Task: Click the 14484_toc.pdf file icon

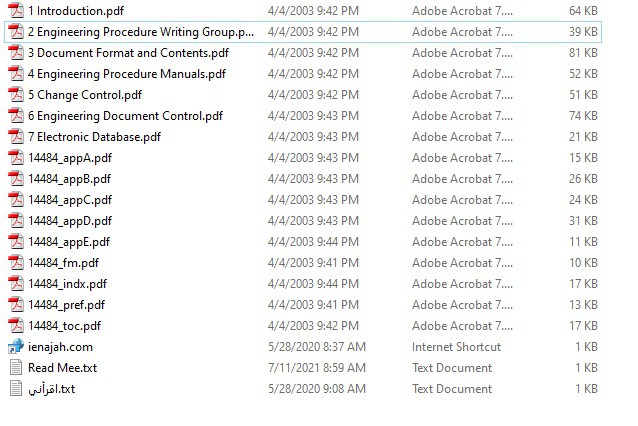Action: pos(15,325)
